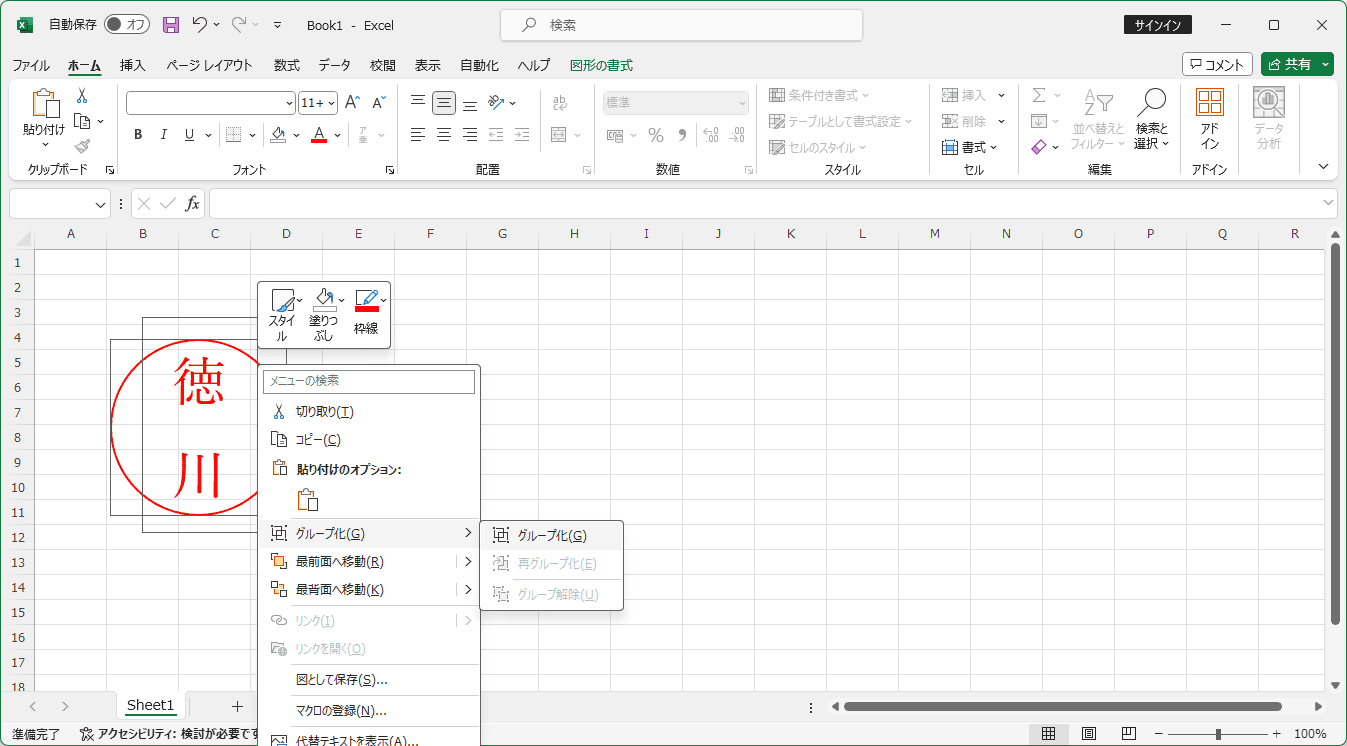Viewport: 1347px width, 746px height.
Task: Add a new sheet with plus button
Action: [x=237, y=706]
